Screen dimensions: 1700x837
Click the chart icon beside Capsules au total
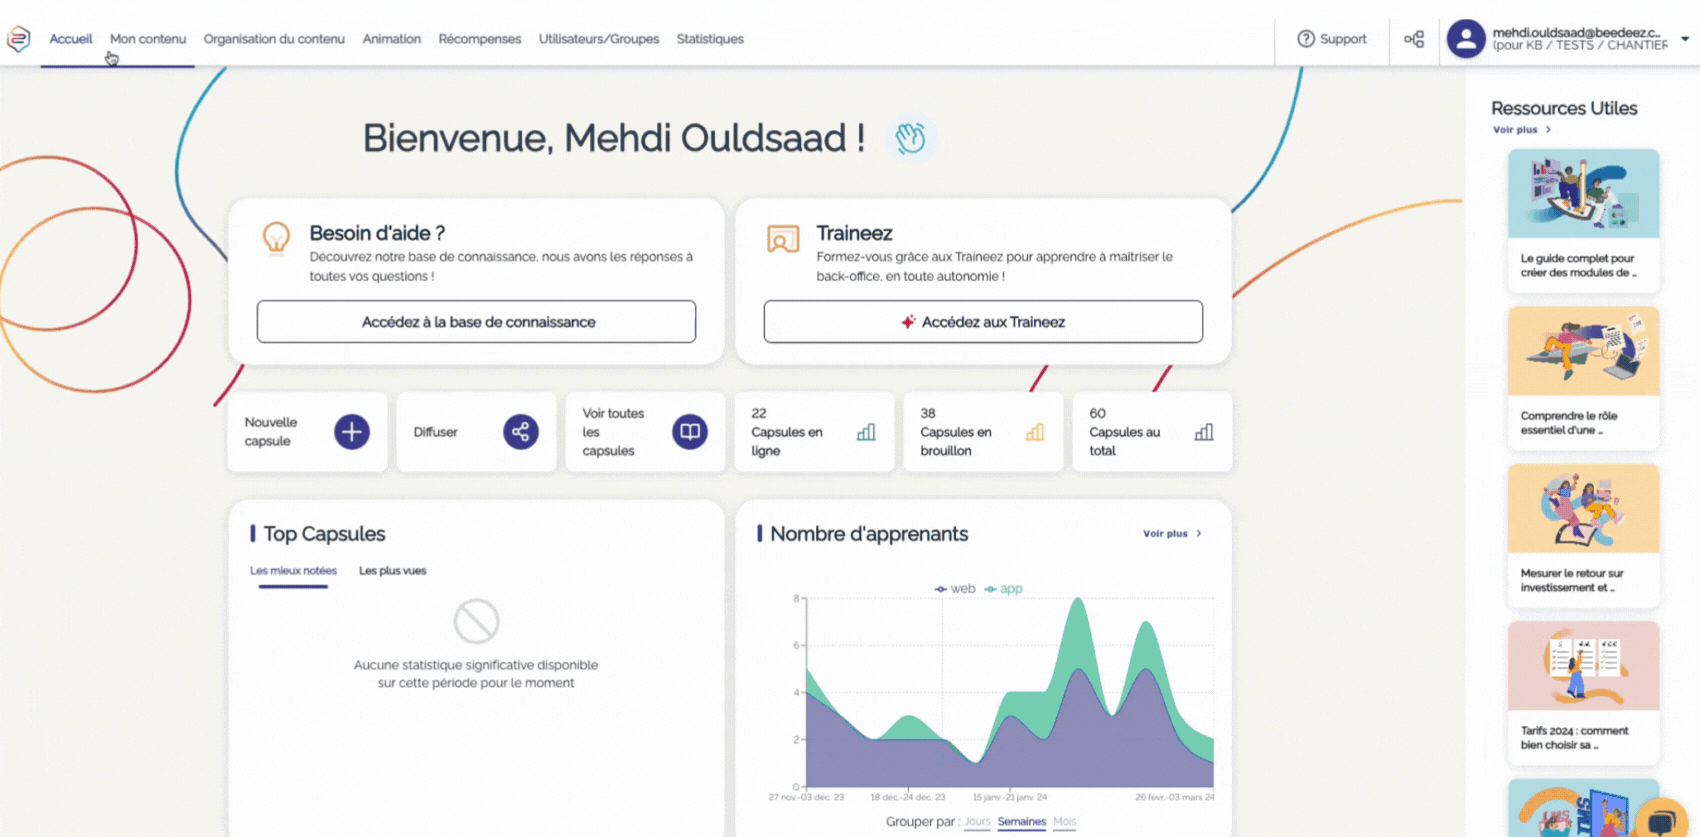pyautogui.click(x=1204, y=432)
